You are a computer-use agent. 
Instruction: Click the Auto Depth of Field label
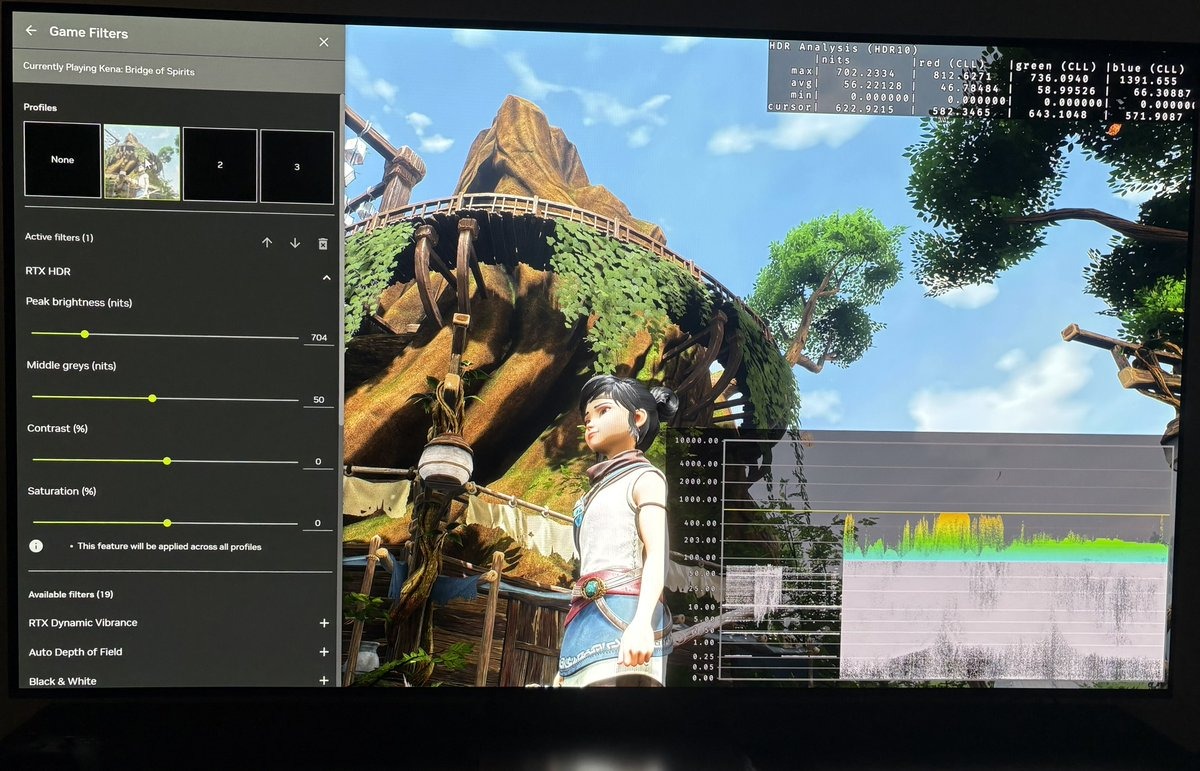(76, 652)
